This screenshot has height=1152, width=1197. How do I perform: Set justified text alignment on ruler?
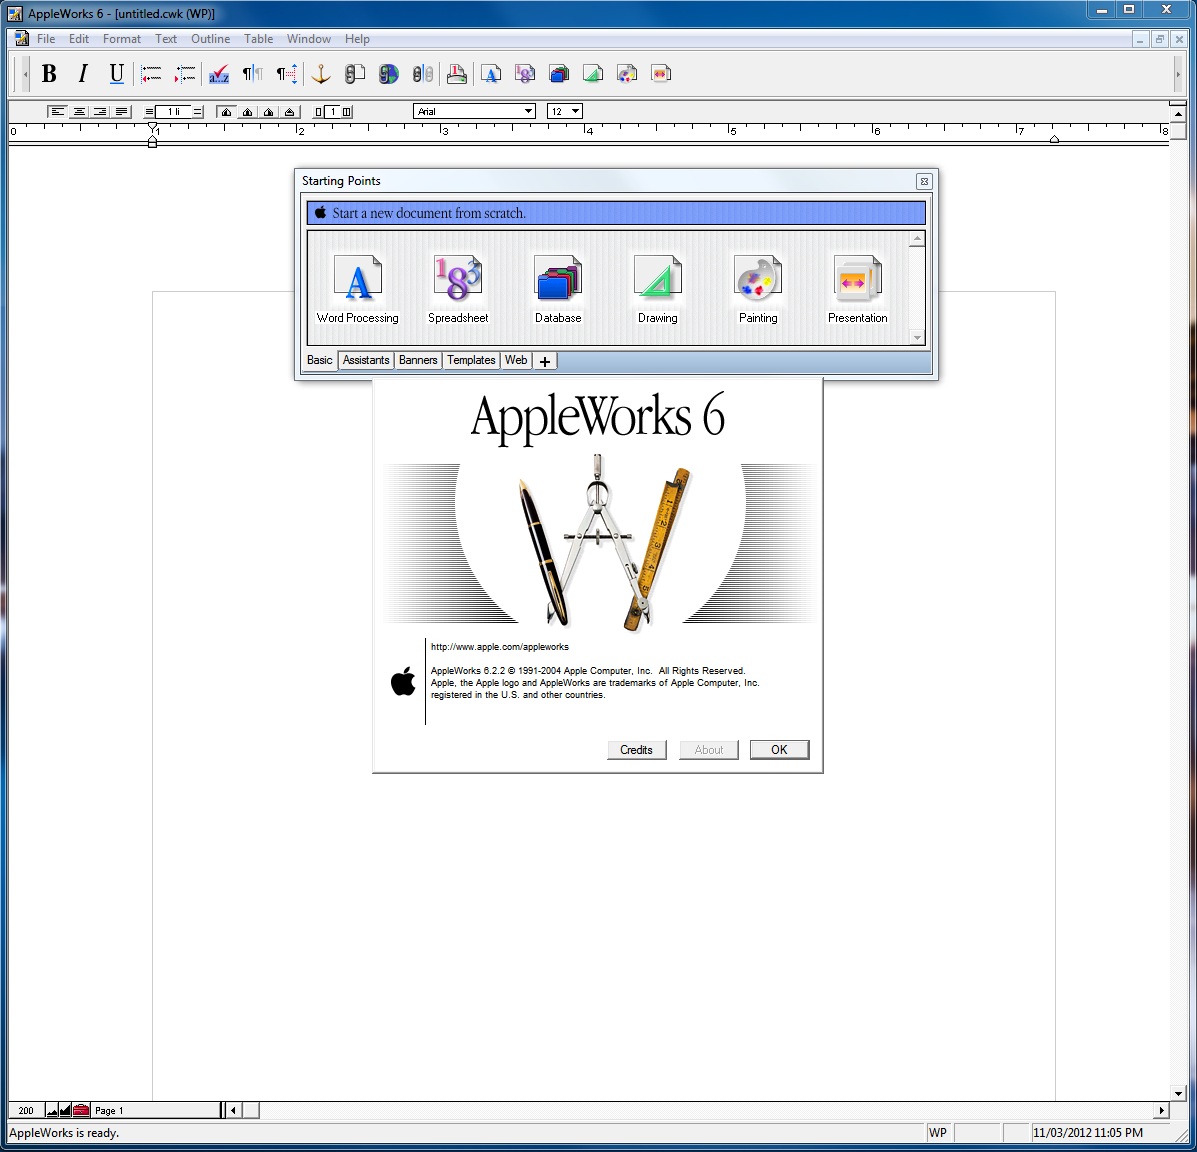121,111
